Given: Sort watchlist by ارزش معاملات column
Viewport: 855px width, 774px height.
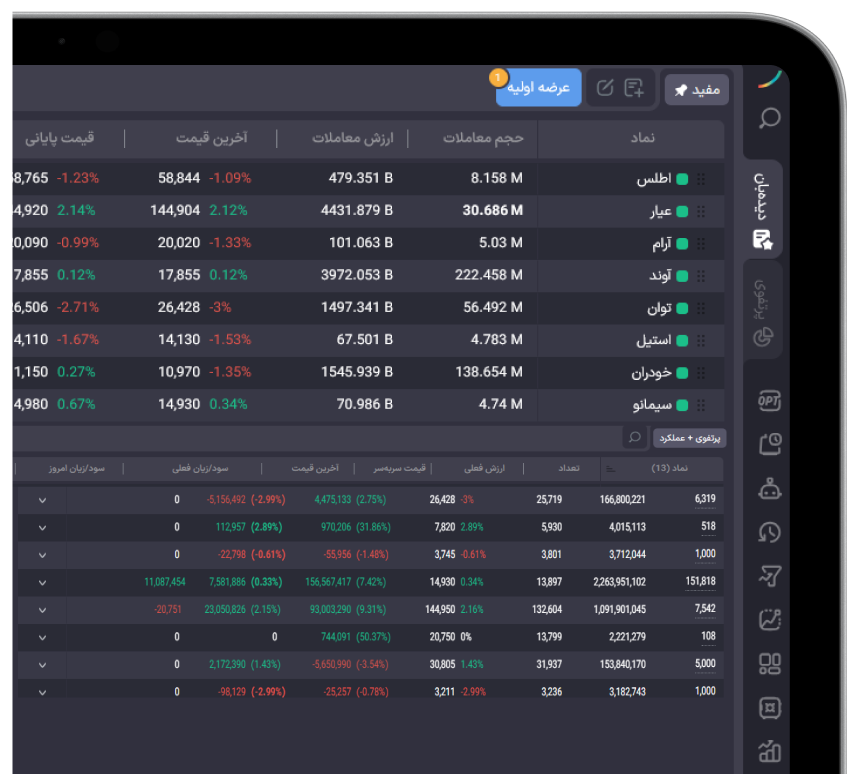Looking at the screenshot, I should pos(352,138).
